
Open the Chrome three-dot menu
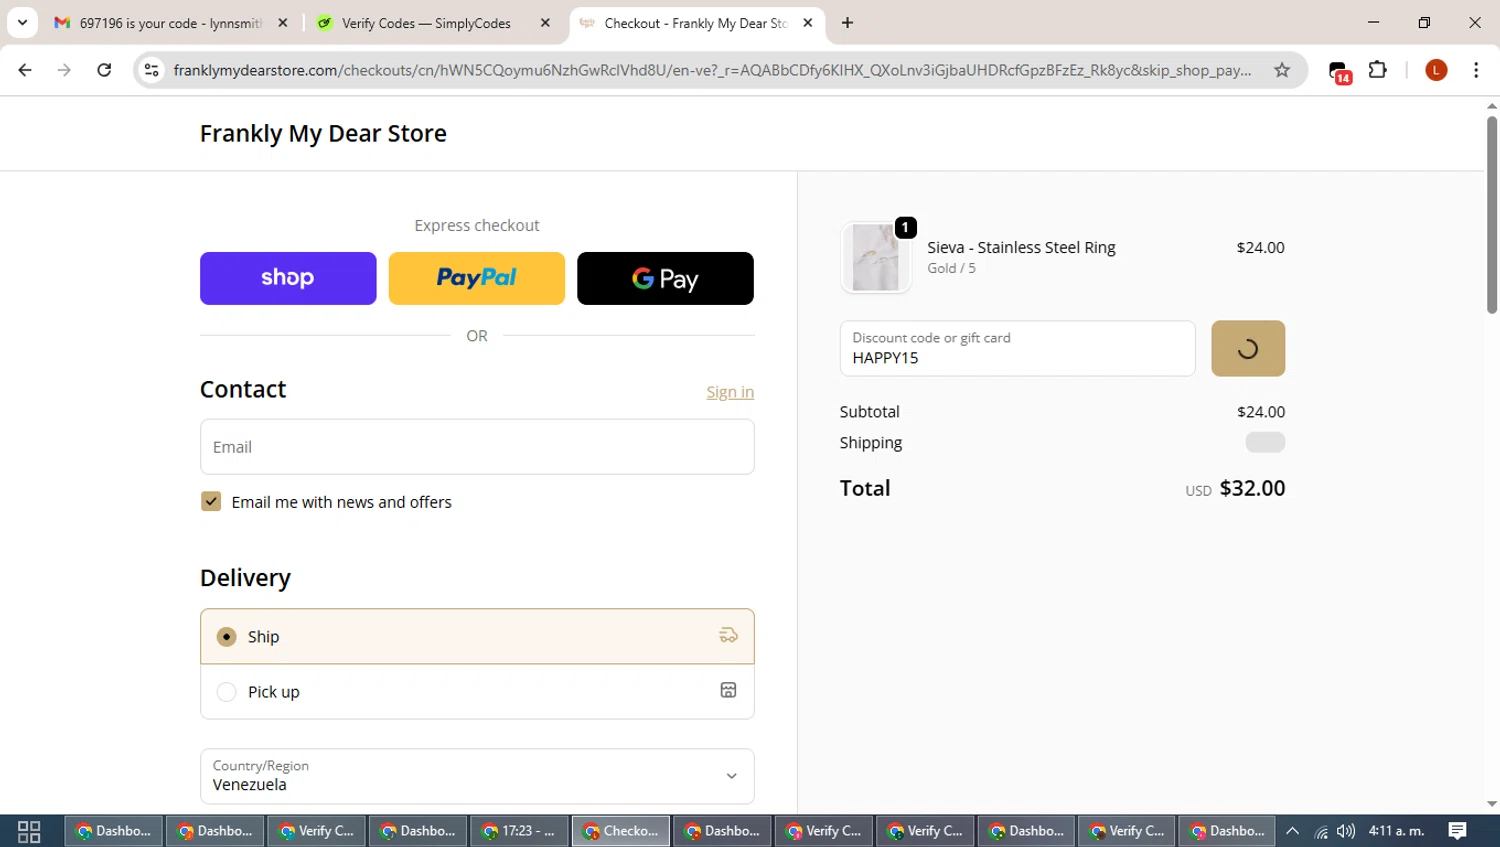[1476, 70]
